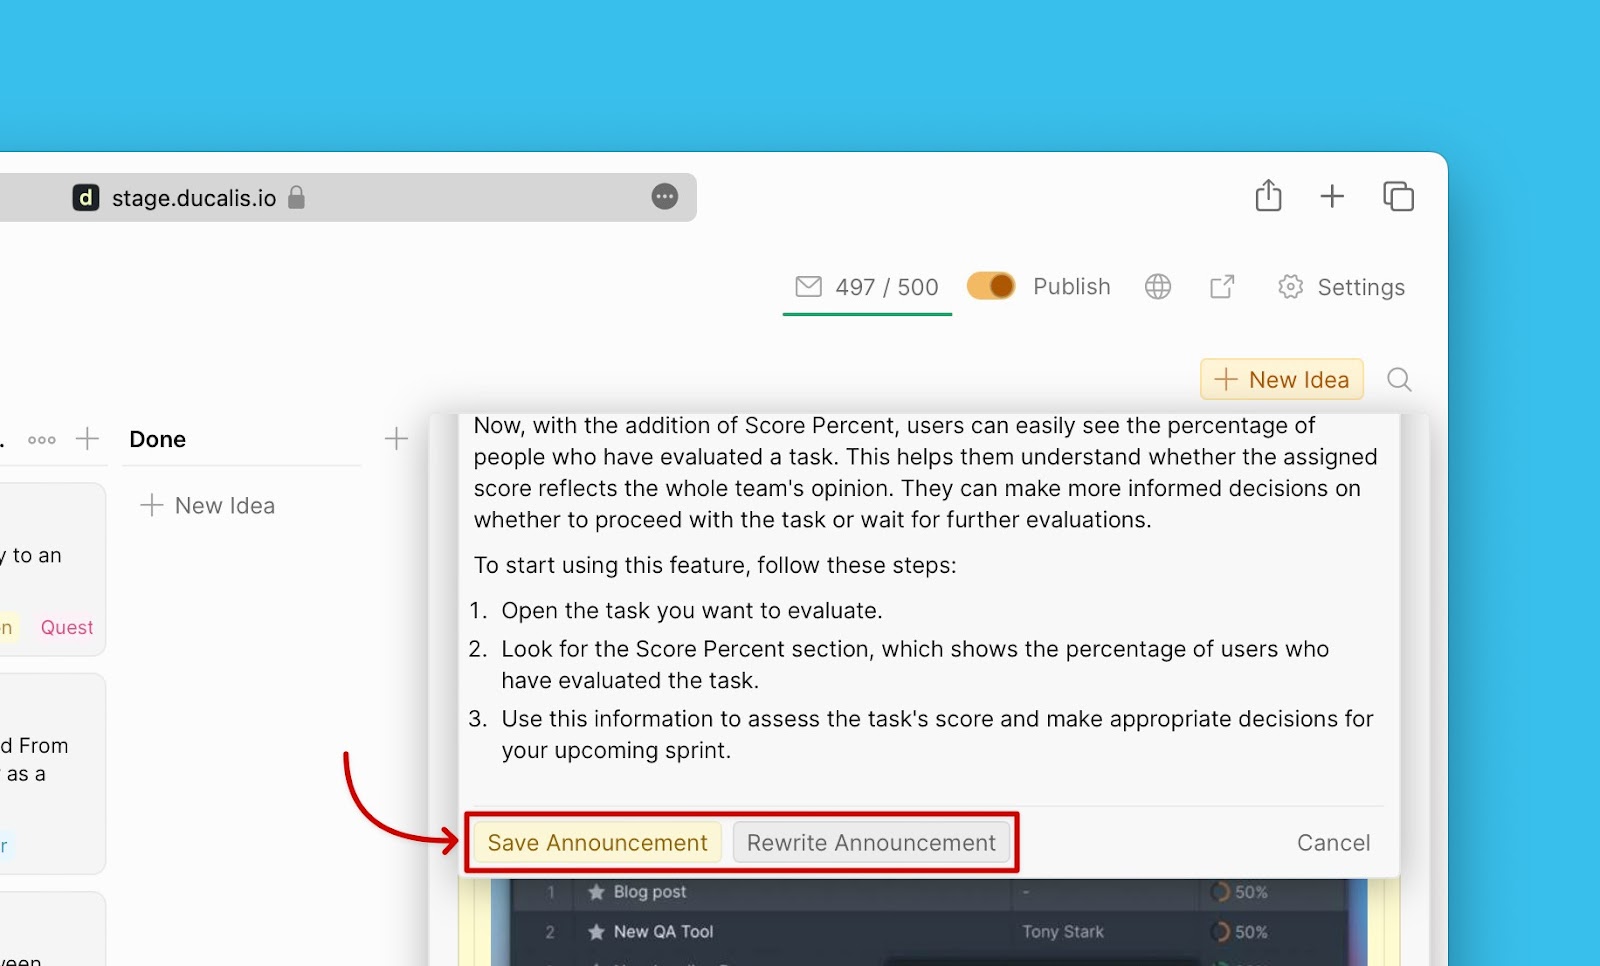Click the Done column header
The image size is (1600, 966).
pyautogui.click(x=158, y=440)
